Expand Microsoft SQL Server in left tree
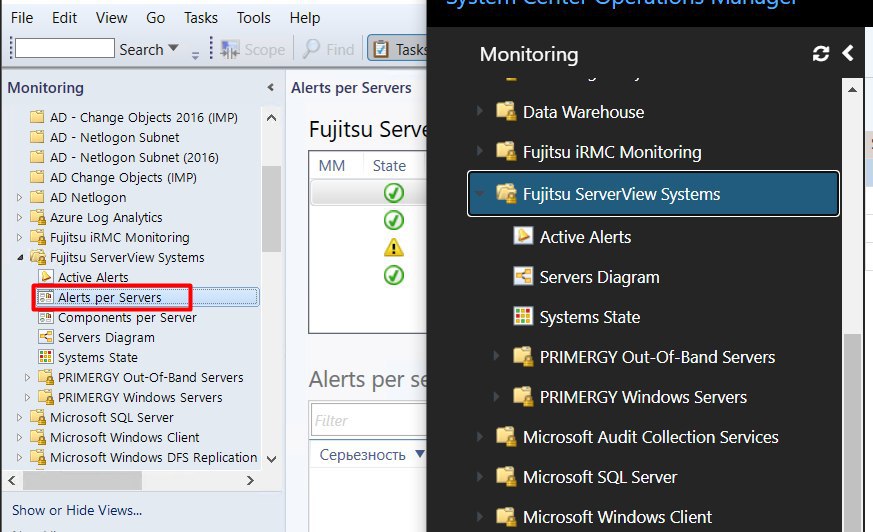873x532 pixels. (x=19, y=417)
